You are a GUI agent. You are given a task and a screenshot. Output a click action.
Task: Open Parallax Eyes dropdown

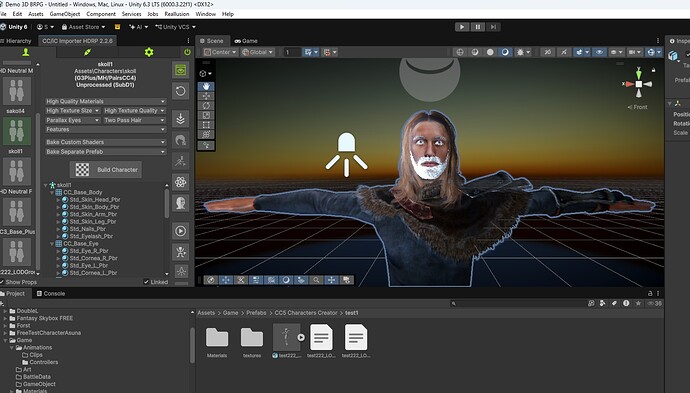(x=73, y=120)
